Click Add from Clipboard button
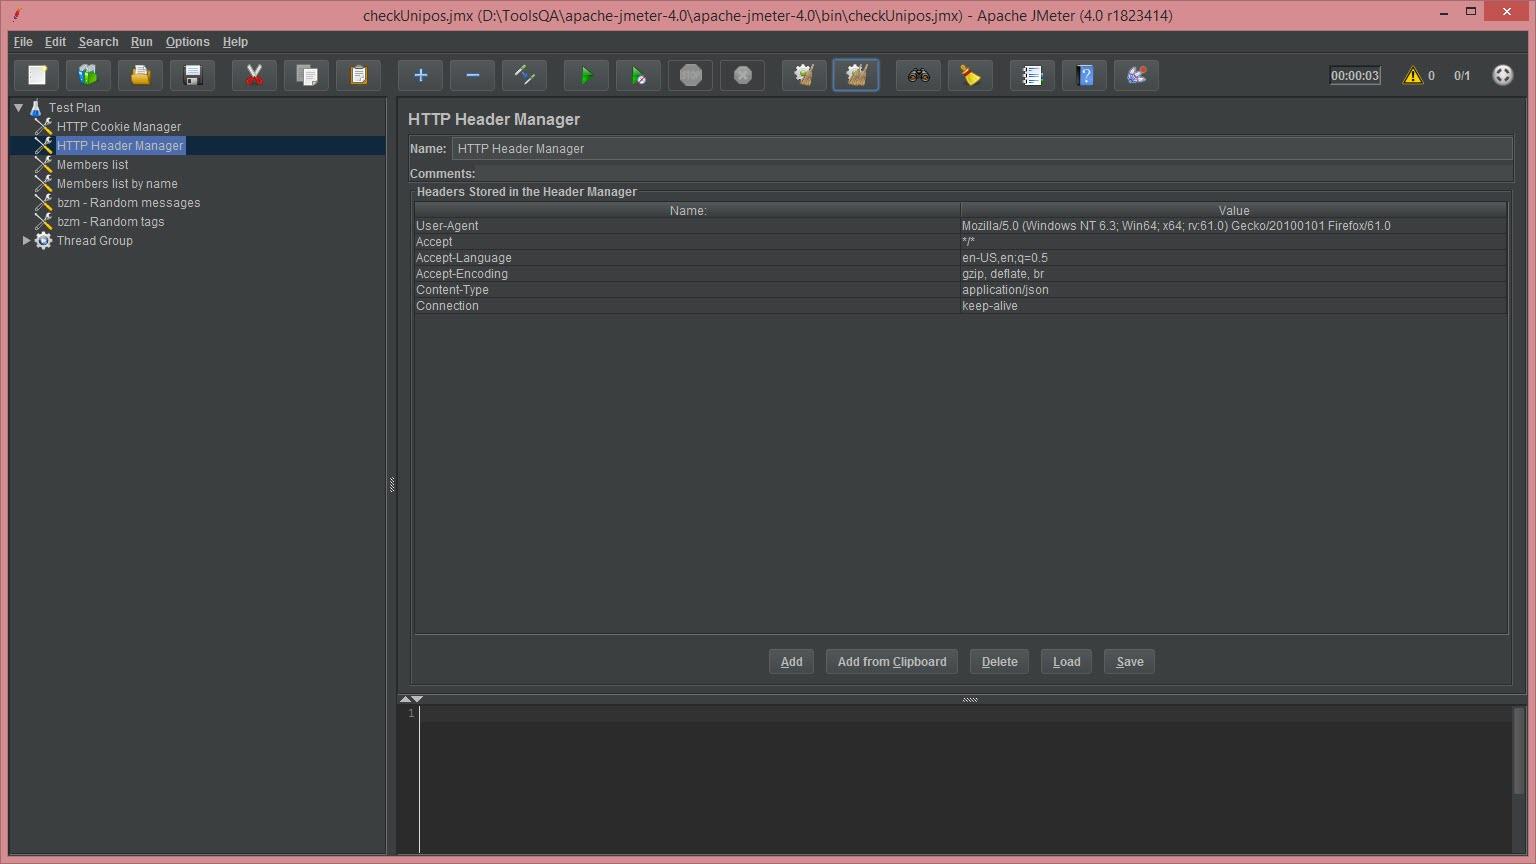Screen dimensions: 1536x864 [892, 662]
